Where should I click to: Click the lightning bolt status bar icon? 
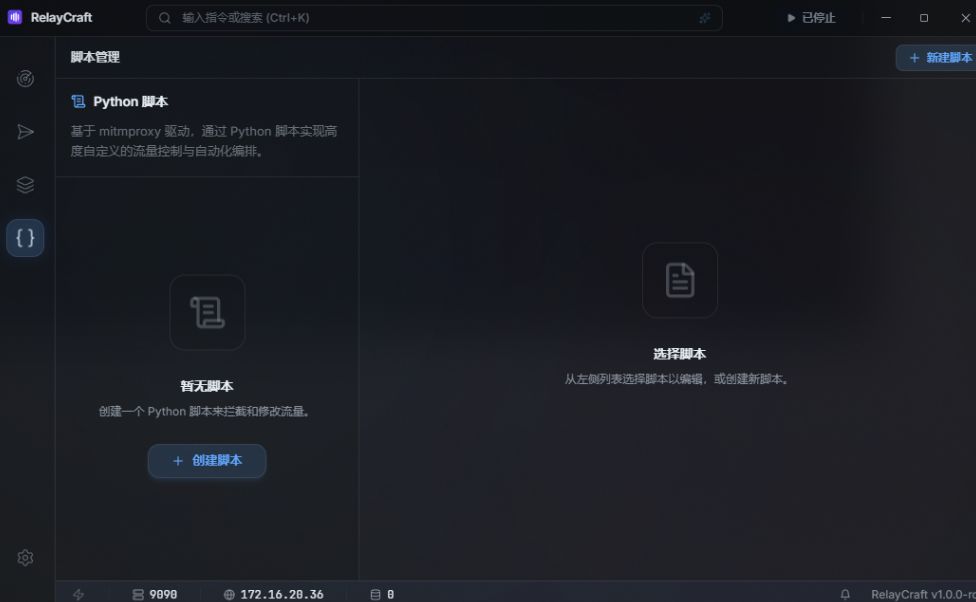[78, 595]
